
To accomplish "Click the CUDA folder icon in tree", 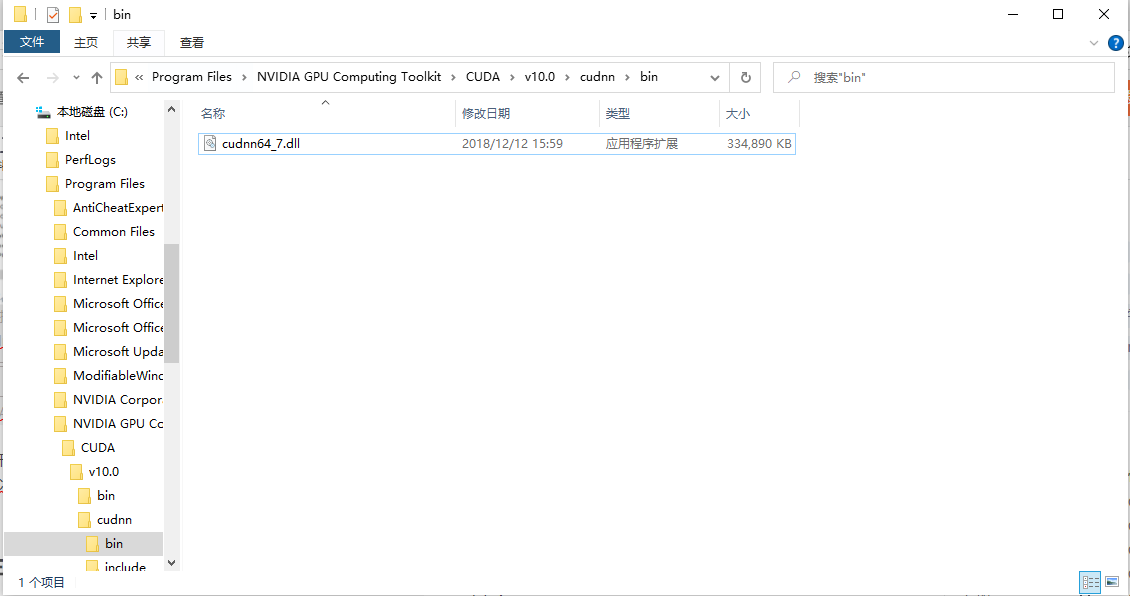I will point(68,448).
